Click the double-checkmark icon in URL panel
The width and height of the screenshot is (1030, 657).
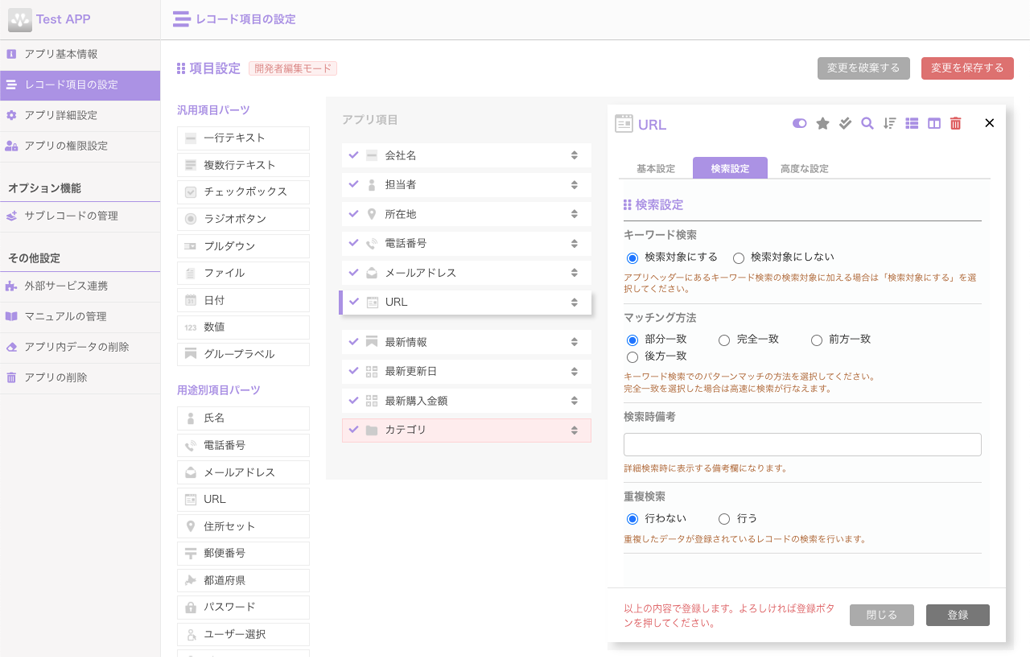click(845, 124)
